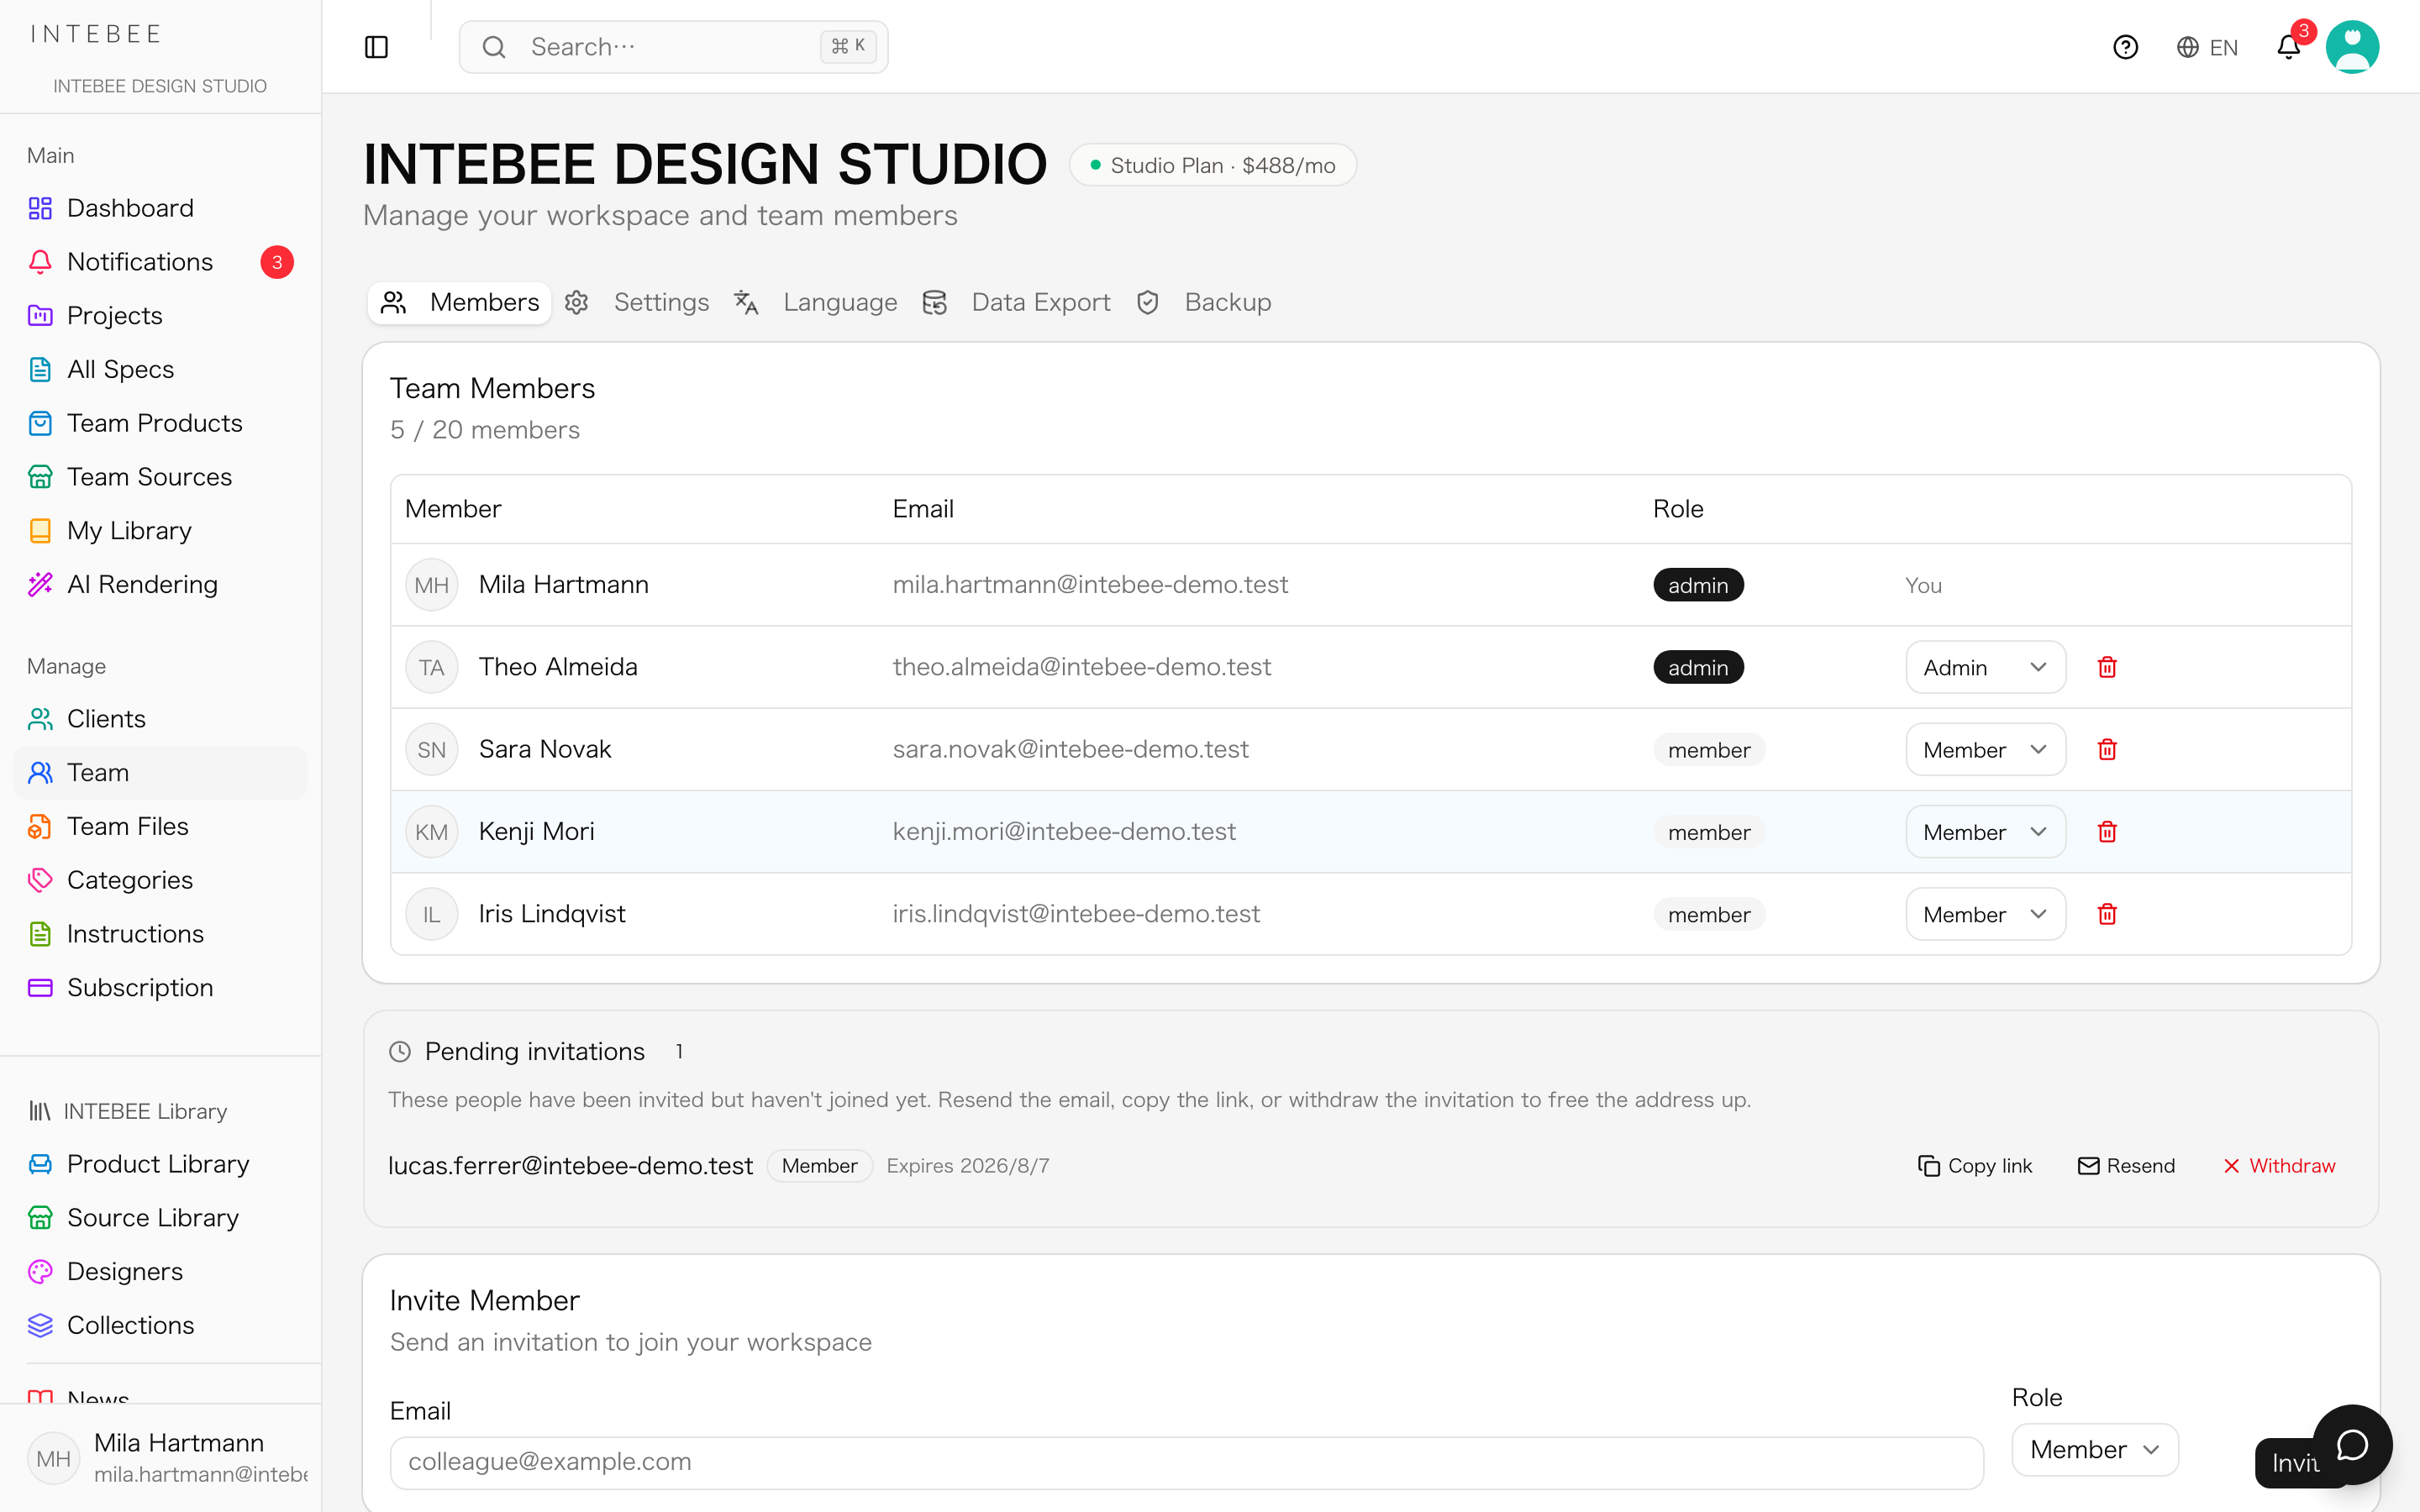Open Product Library in sidebar
This screenshot has width=2420, height=1512.
[160, 1164]
